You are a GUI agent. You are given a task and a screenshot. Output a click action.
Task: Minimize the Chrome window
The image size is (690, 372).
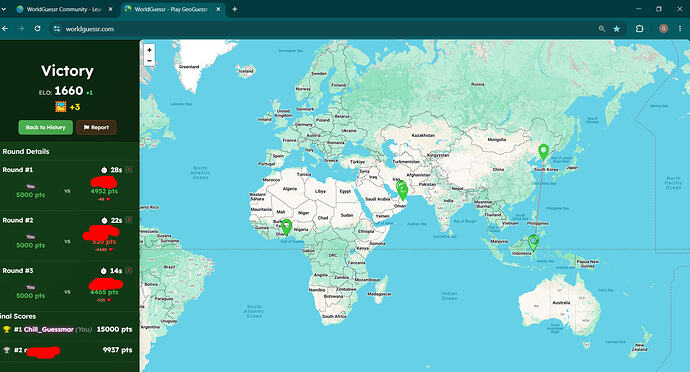pyautogui.click(x=639, y=9)
